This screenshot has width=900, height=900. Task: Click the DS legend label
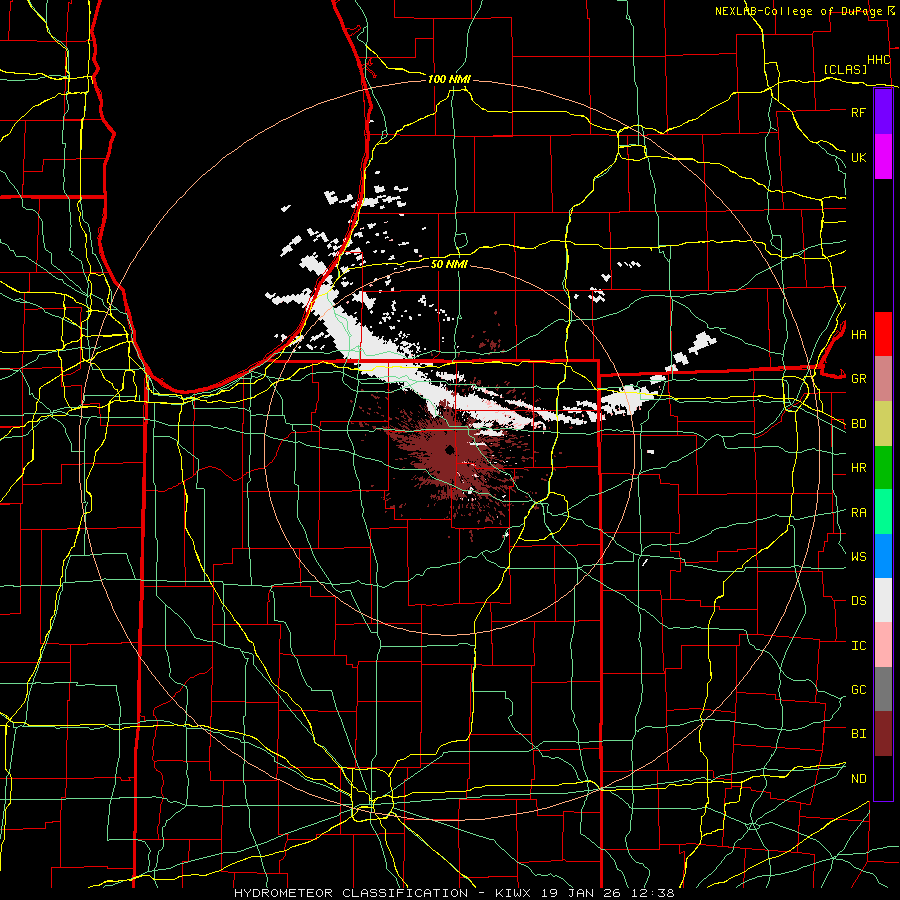858,601
